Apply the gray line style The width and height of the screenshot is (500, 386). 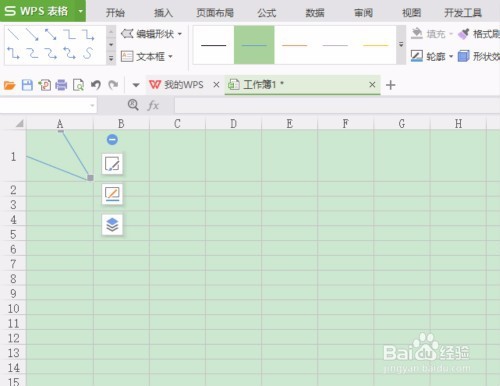coord(335,45)
